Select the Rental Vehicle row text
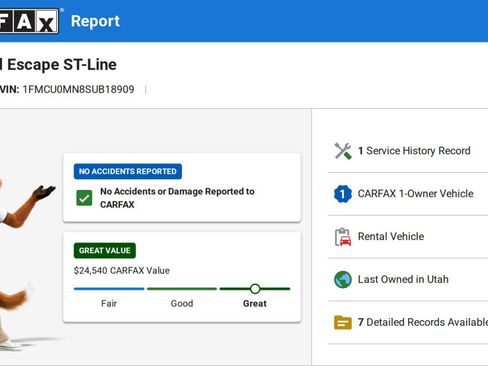Image resolution: width=488 pixels, height=366 pixels. [x=391, y=236]
